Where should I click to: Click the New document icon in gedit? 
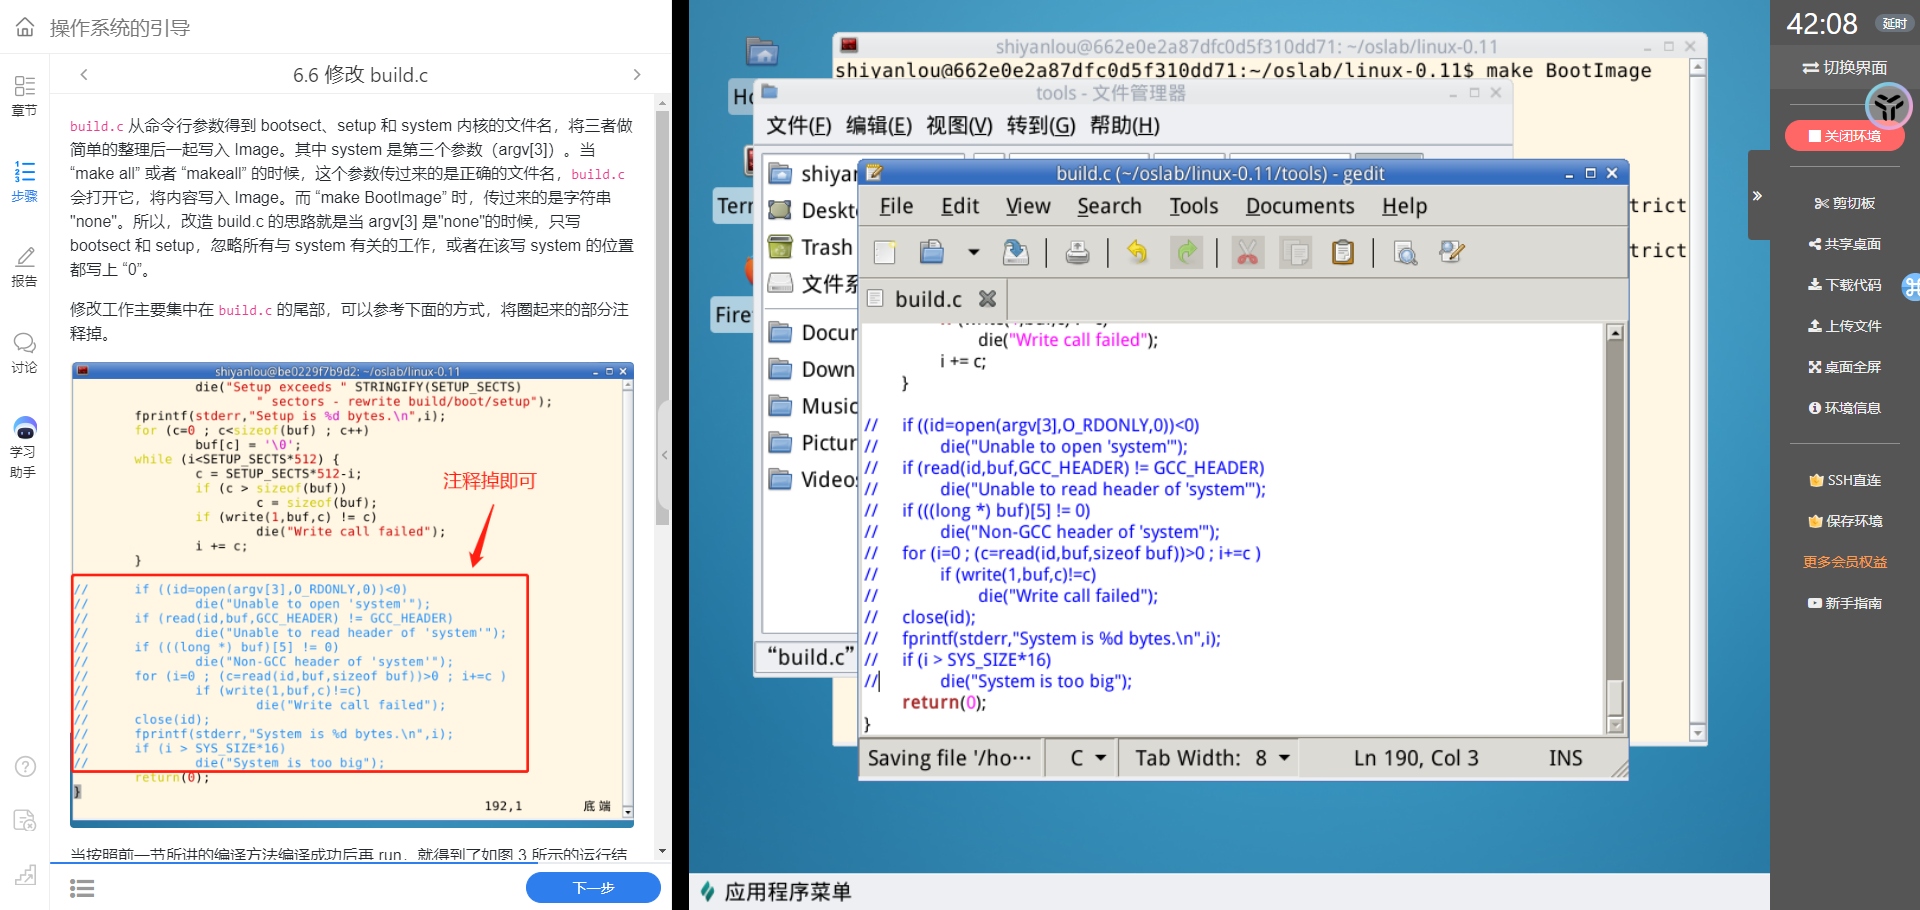tap(885, 253)
